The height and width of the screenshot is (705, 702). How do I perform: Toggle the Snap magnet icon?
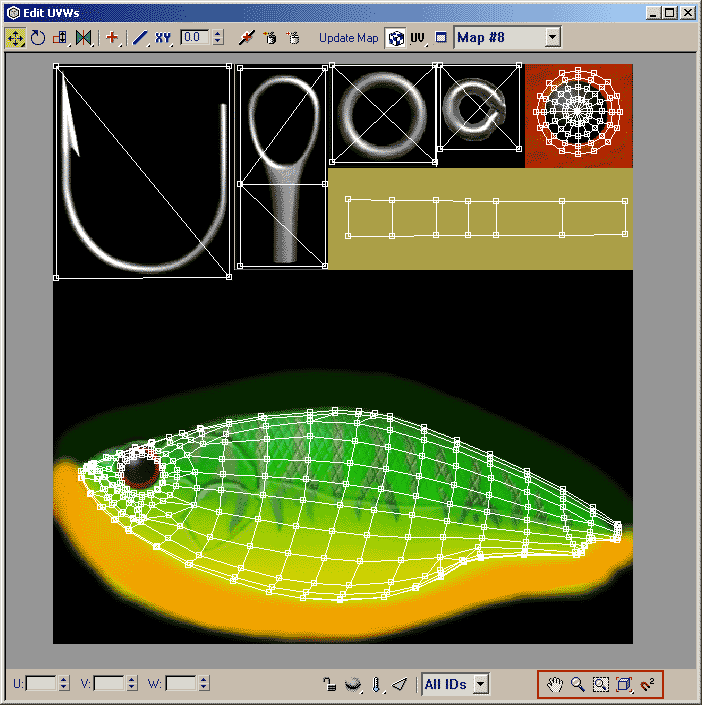pyautogui.click(x=648, y=685)
